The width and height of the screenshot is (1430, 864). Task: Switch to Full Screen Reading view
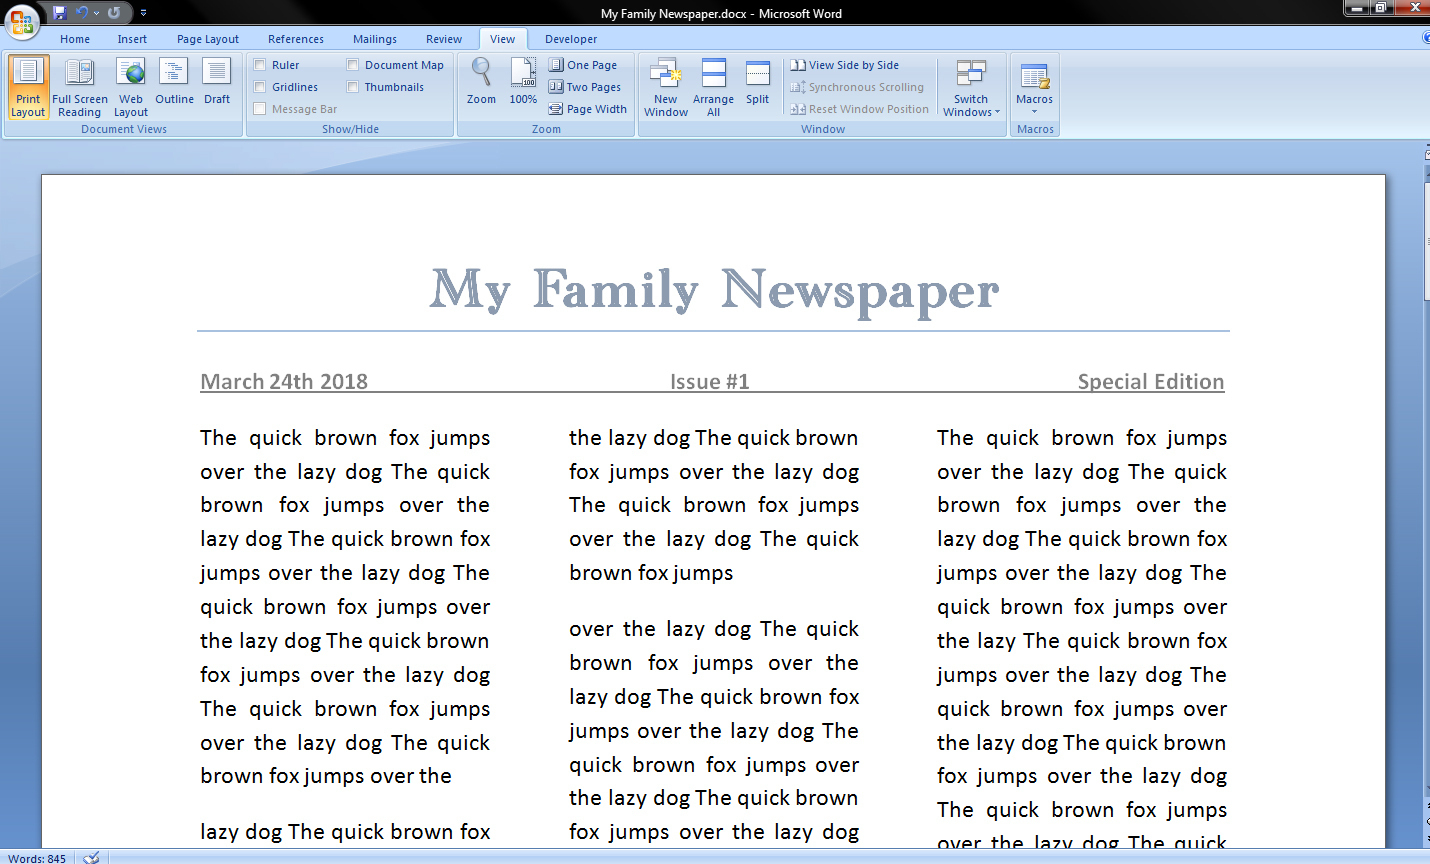(x=80, y=88)
